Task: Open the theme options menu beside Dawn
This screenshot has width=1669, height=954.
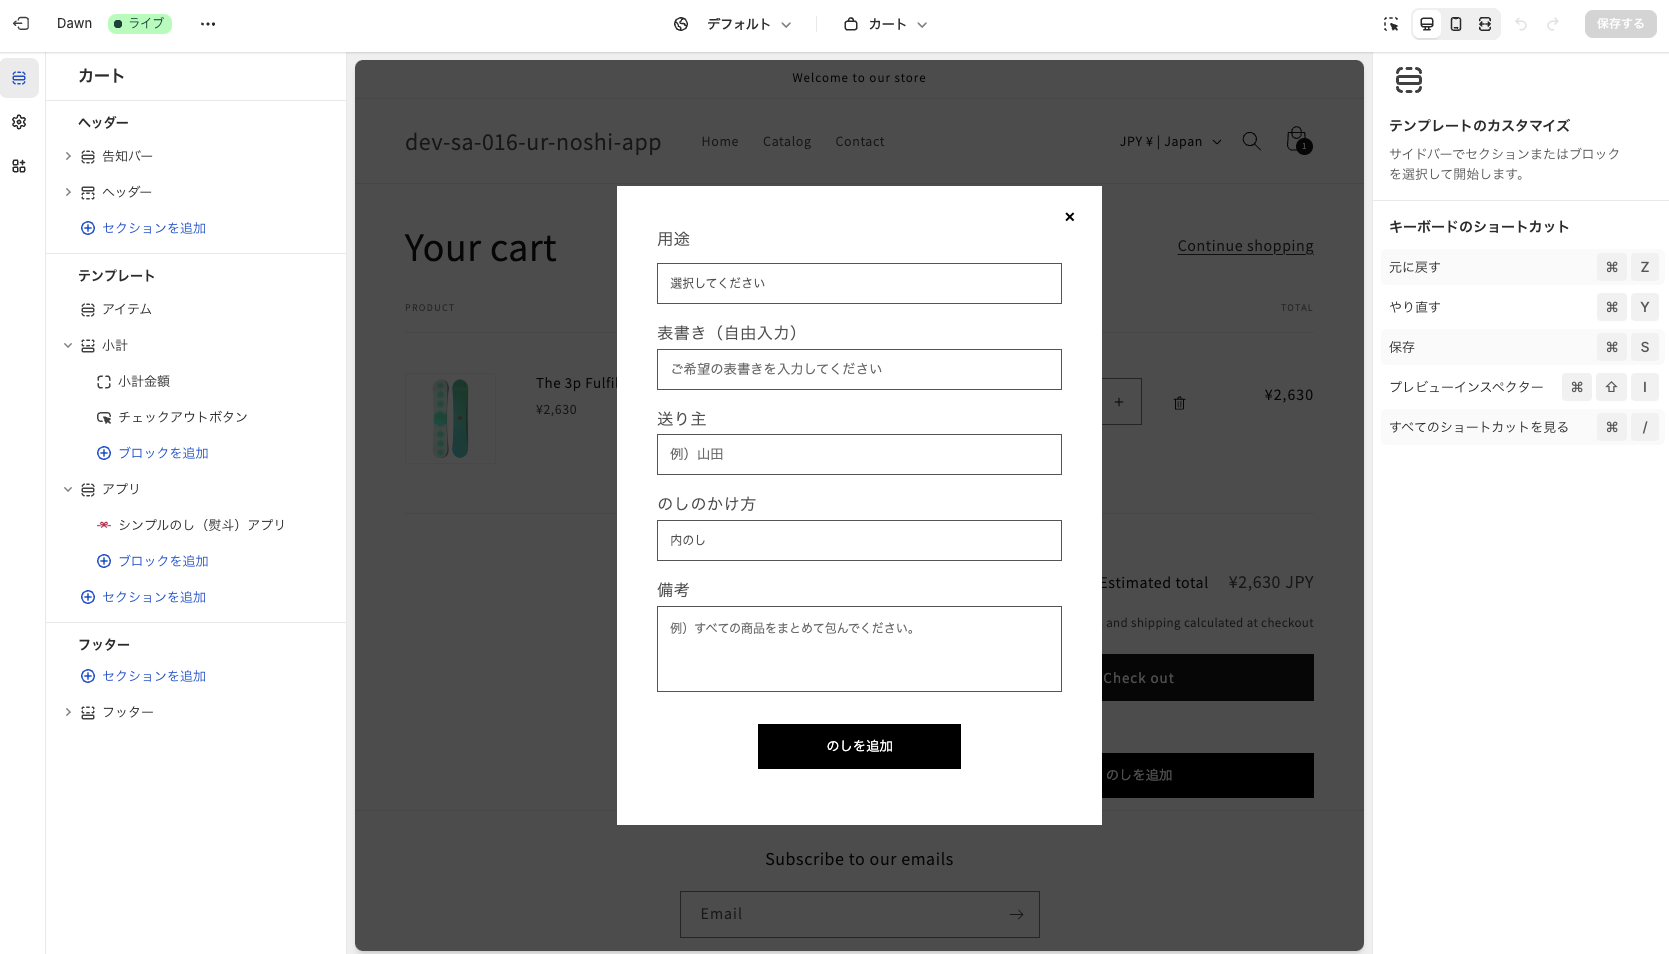Action: coord(208,23)
